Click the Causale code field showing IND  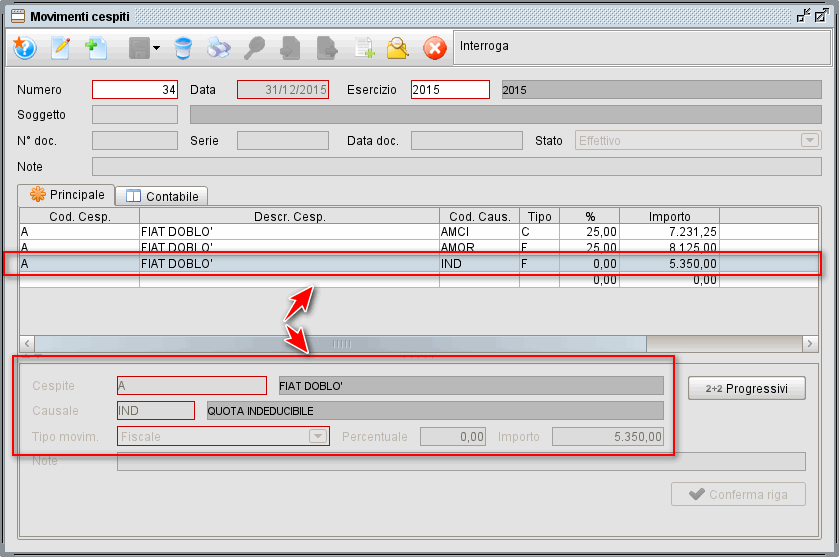tap(156, 410)
